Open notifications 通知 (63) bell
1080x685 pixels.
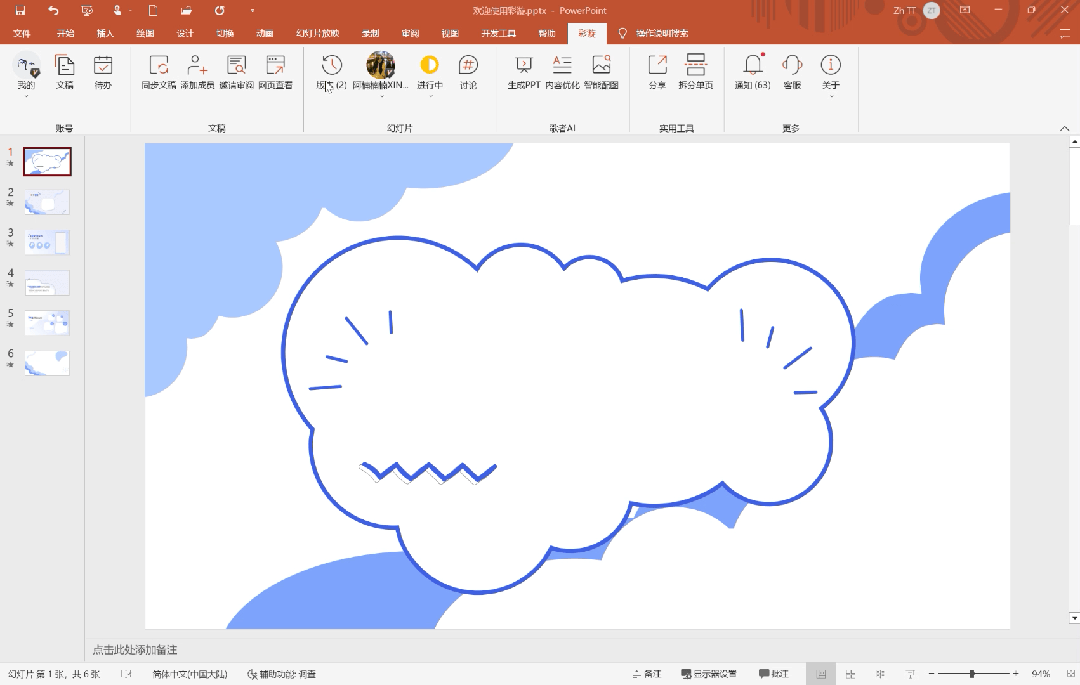click(753, 72)
